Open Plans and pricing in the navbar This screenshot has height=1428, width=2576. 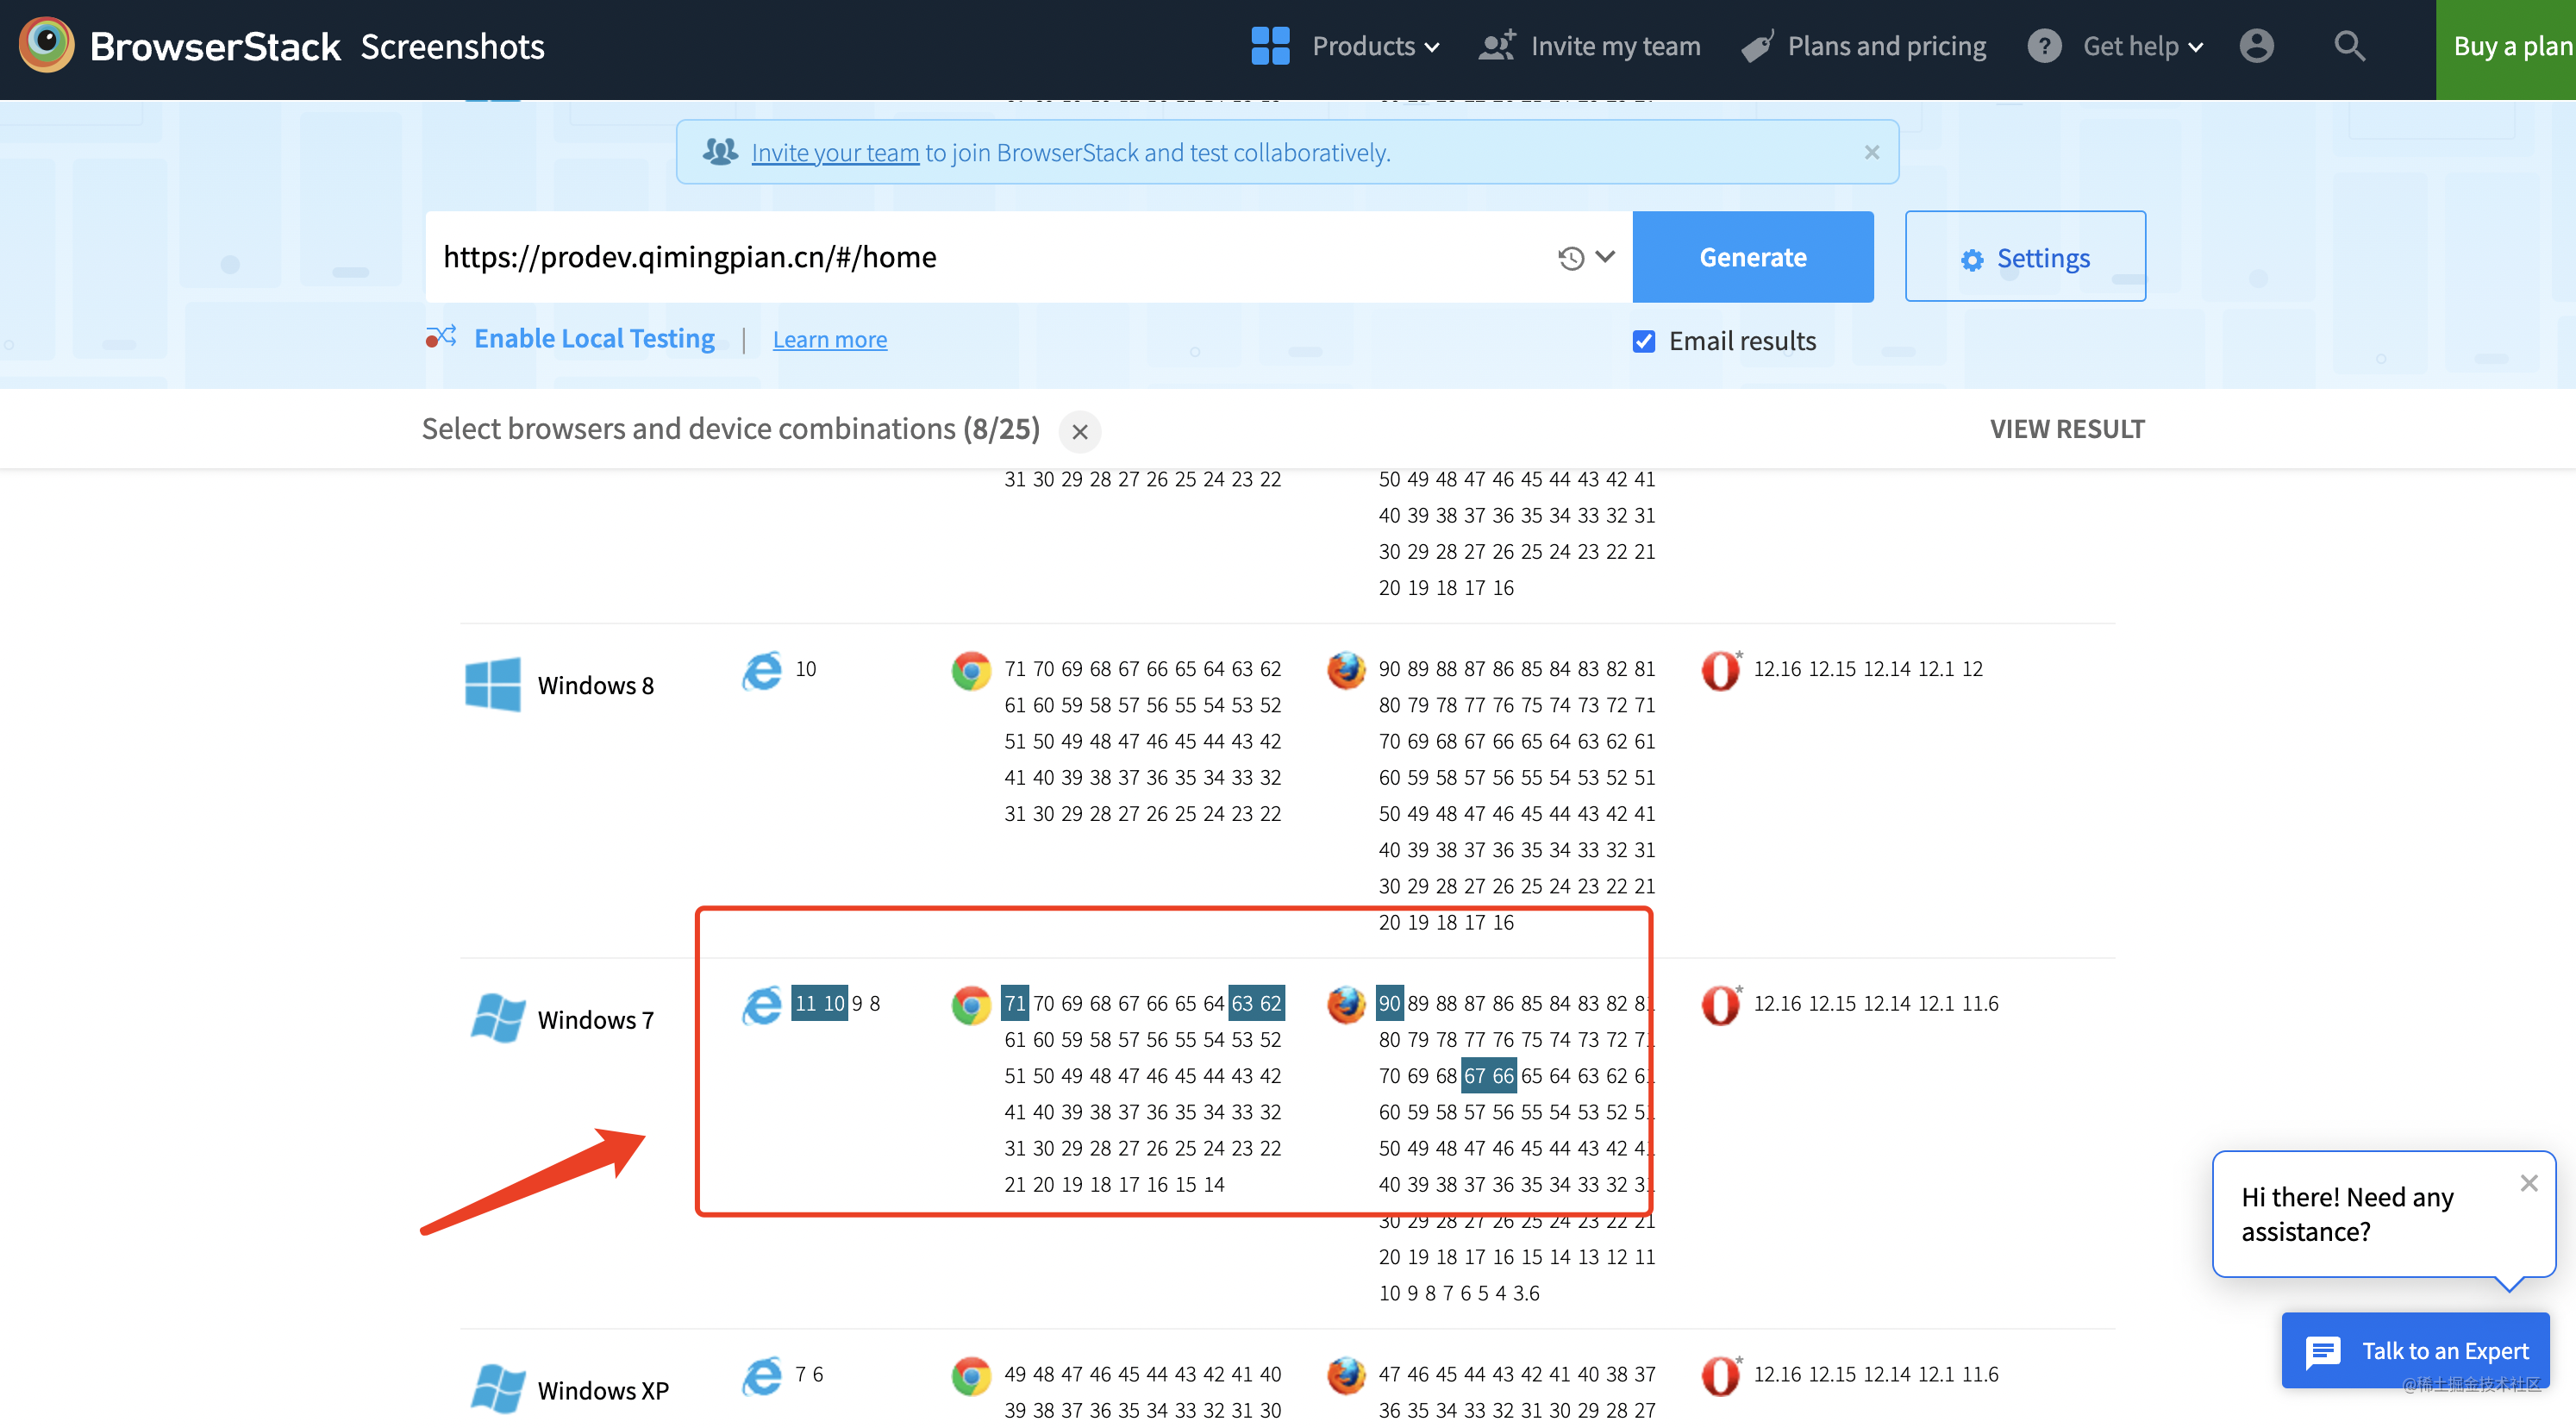[1886, 46]
